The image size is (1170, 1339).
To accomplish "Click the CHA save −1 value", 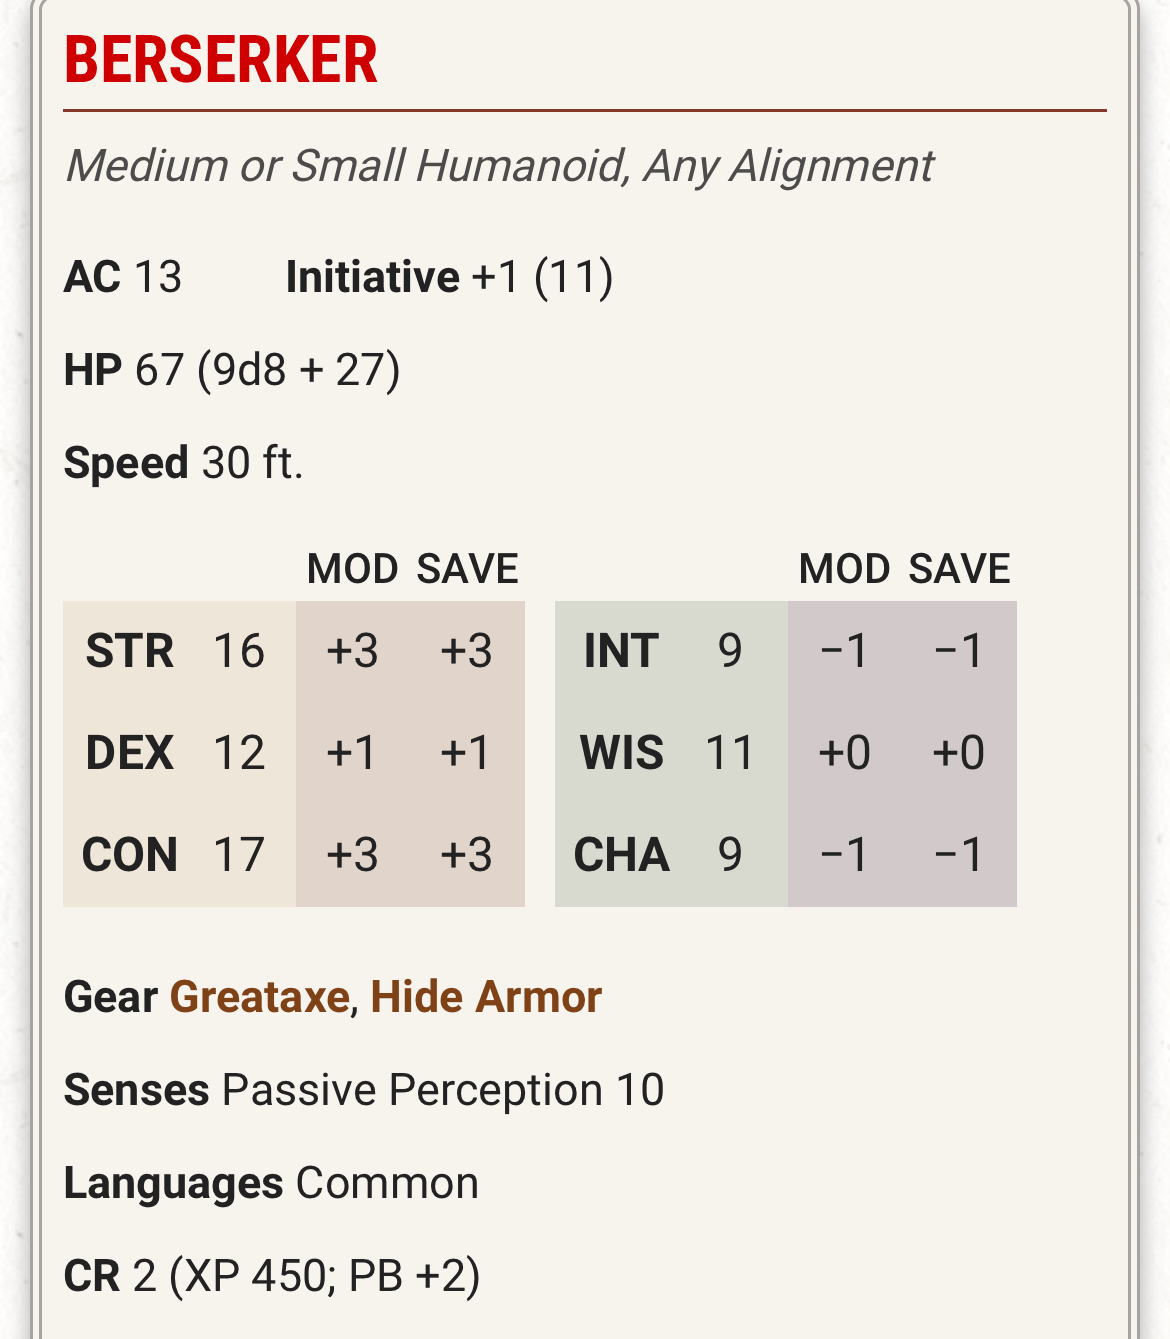I will [959, 855].
